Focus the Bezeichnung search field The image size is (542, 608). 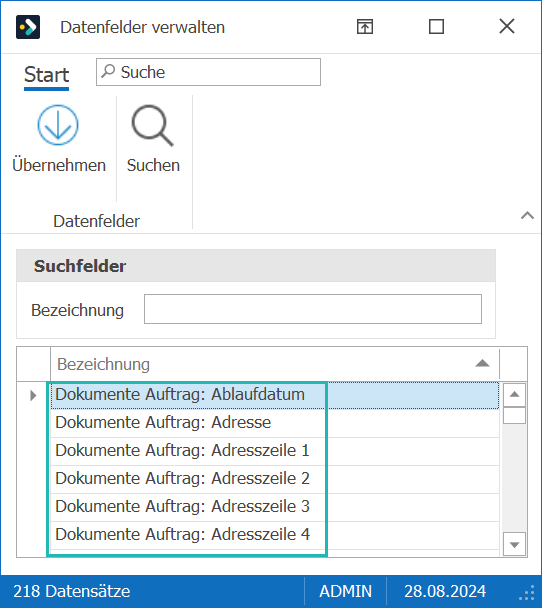click(313, 309)
